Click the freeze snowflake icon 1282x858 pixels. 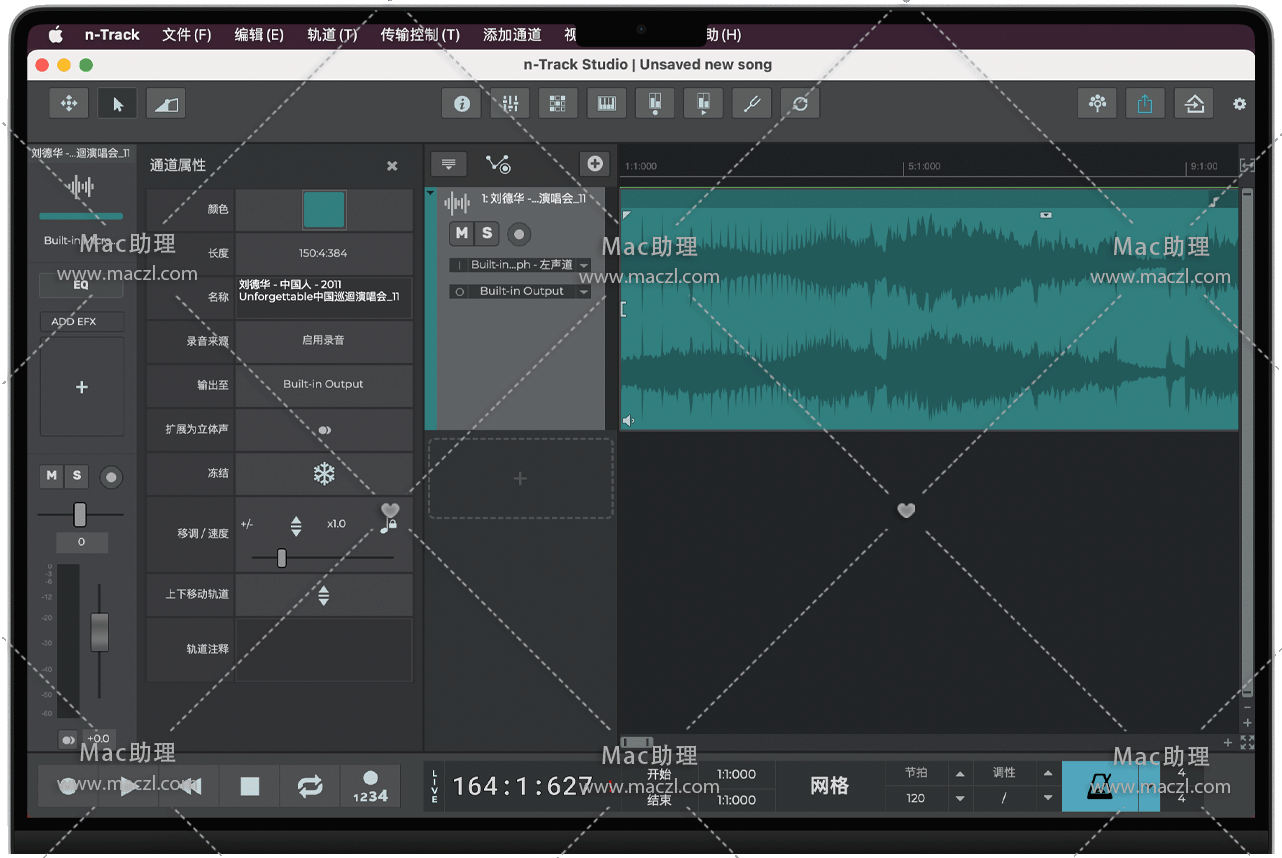tap(324, 473)
